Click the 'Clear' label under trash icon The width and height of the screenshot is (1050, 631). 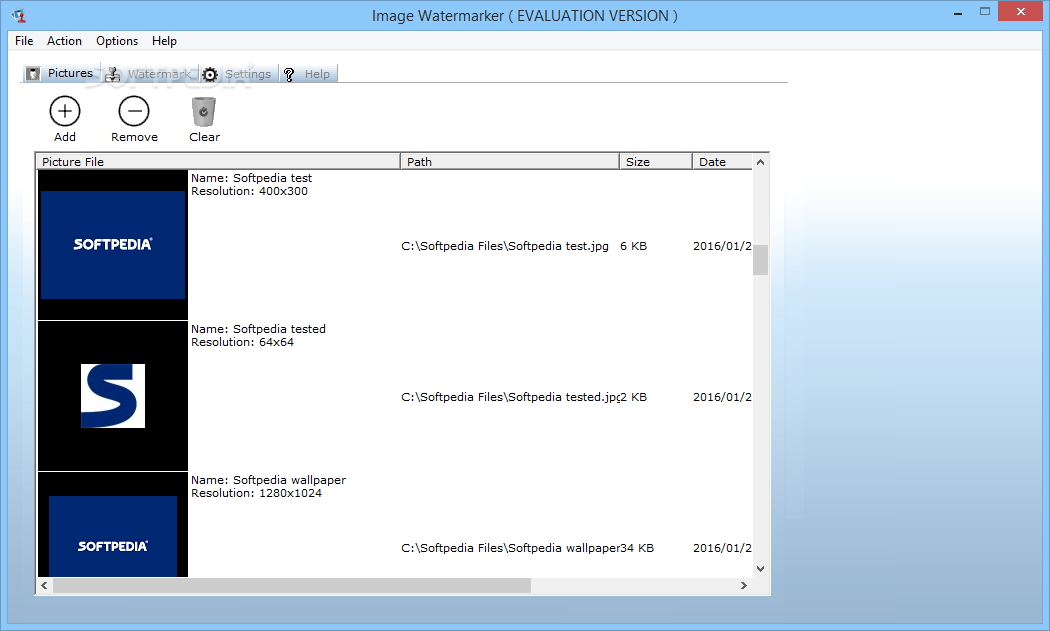(204, 137)
